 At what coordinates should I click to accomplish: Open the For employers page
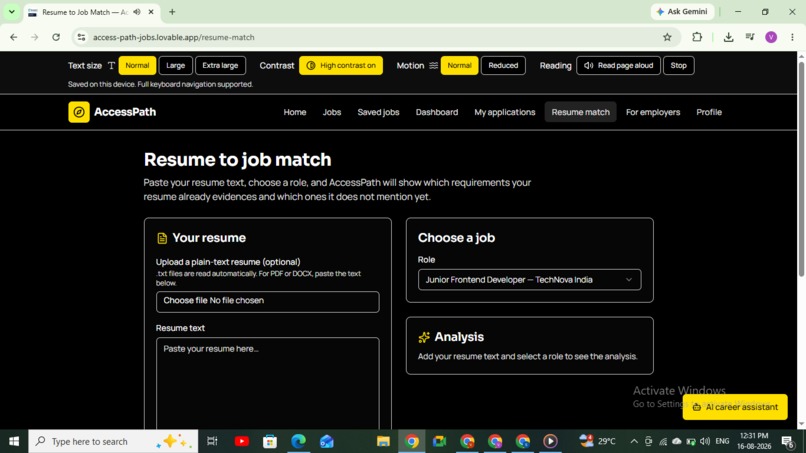653,112
